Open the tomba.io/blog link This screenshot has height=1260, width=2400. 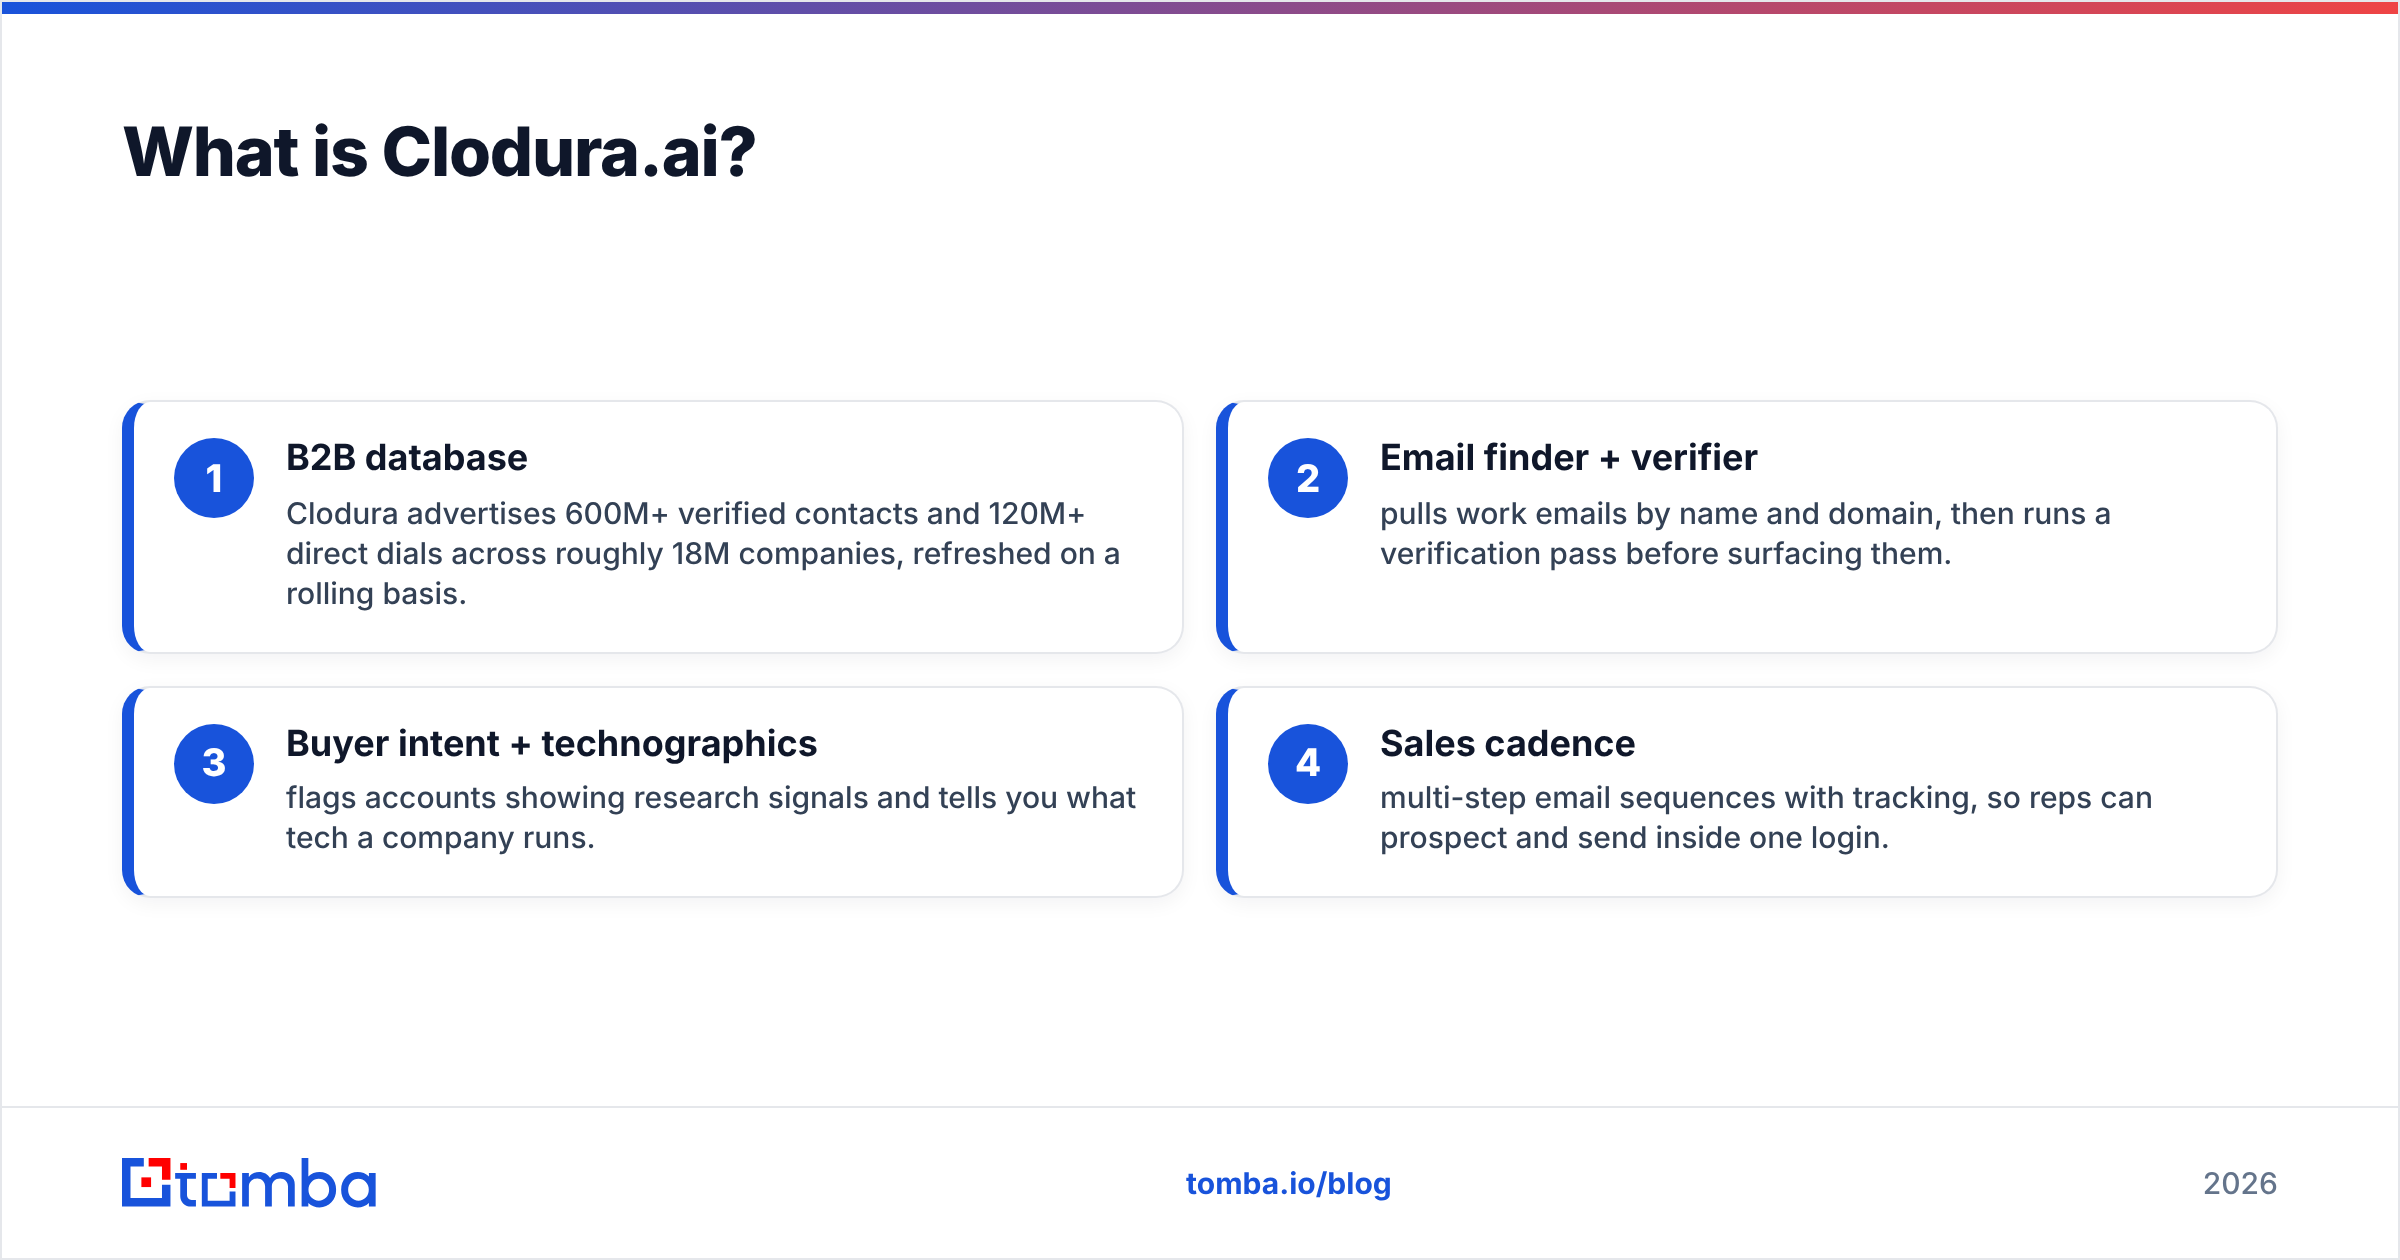[x=1288, y=1184]
